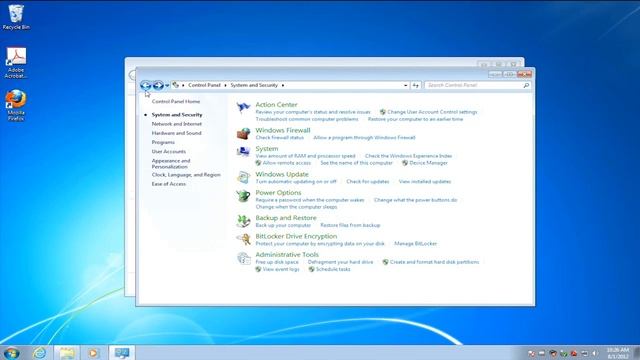Click the Action Center flag icon
This screenshot has height=360, width=640.
(x=243, y=108)
